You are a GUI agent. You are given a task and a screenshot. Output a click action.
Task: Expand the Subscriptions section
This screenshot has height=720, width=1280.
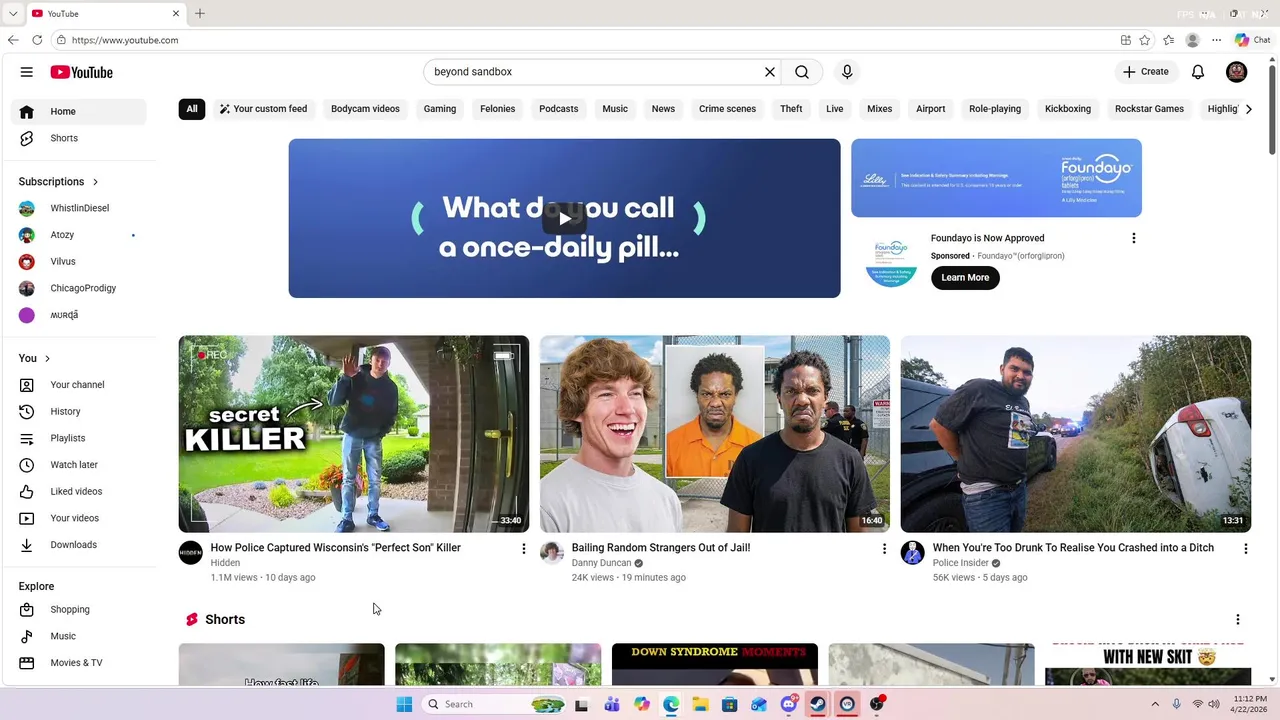(x=59, y=181)
